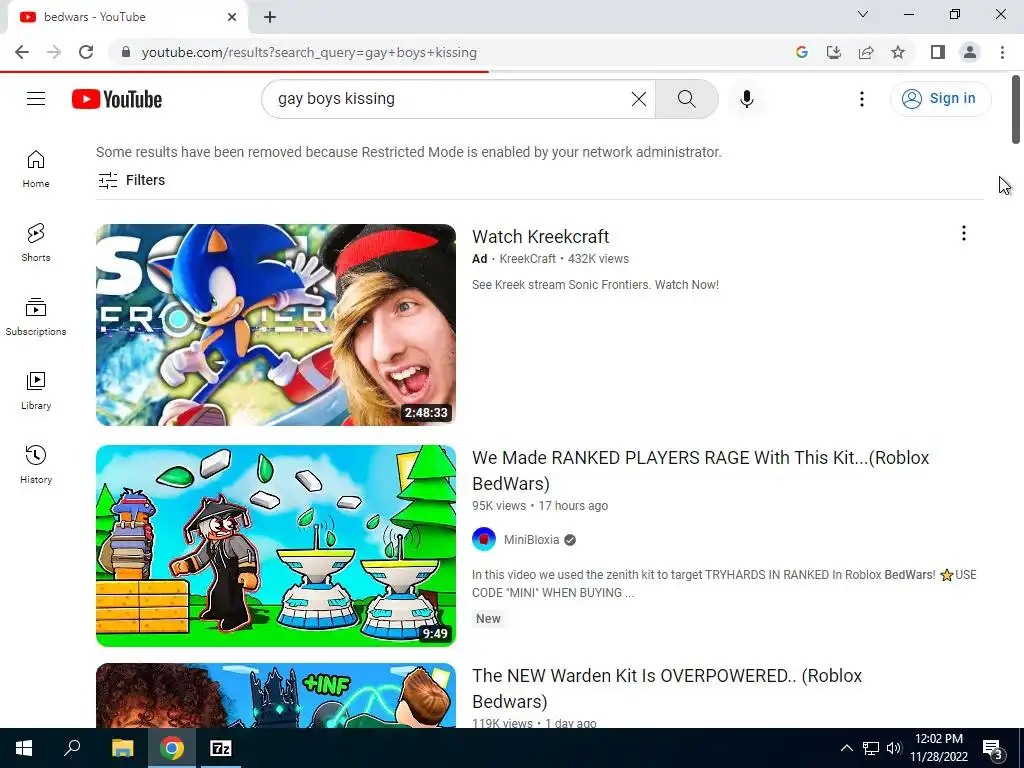Show hidden system tray icons

point(846,748)
